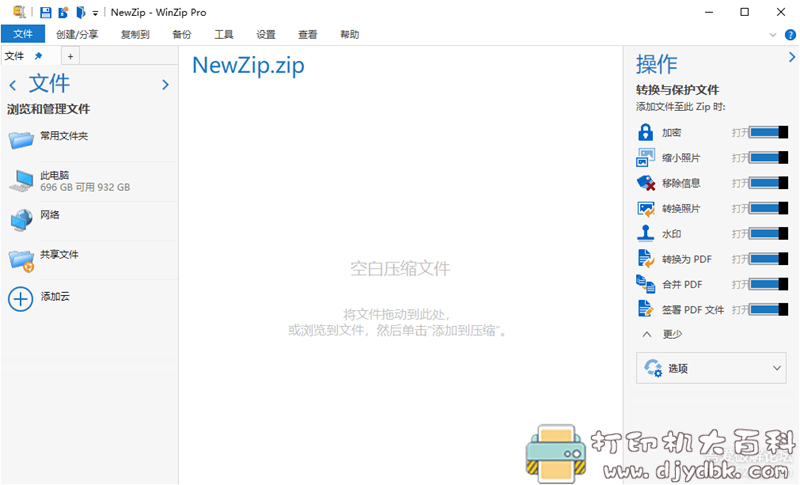Click the blue bookmark-style quick access icon
The height and width of the screenshot is (485, 800).
(81, 12)
